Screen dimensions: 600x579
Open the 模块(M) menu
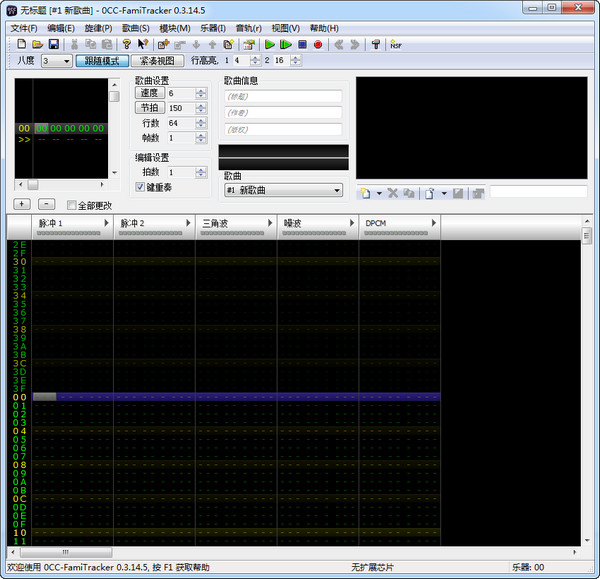pos(175,28)
